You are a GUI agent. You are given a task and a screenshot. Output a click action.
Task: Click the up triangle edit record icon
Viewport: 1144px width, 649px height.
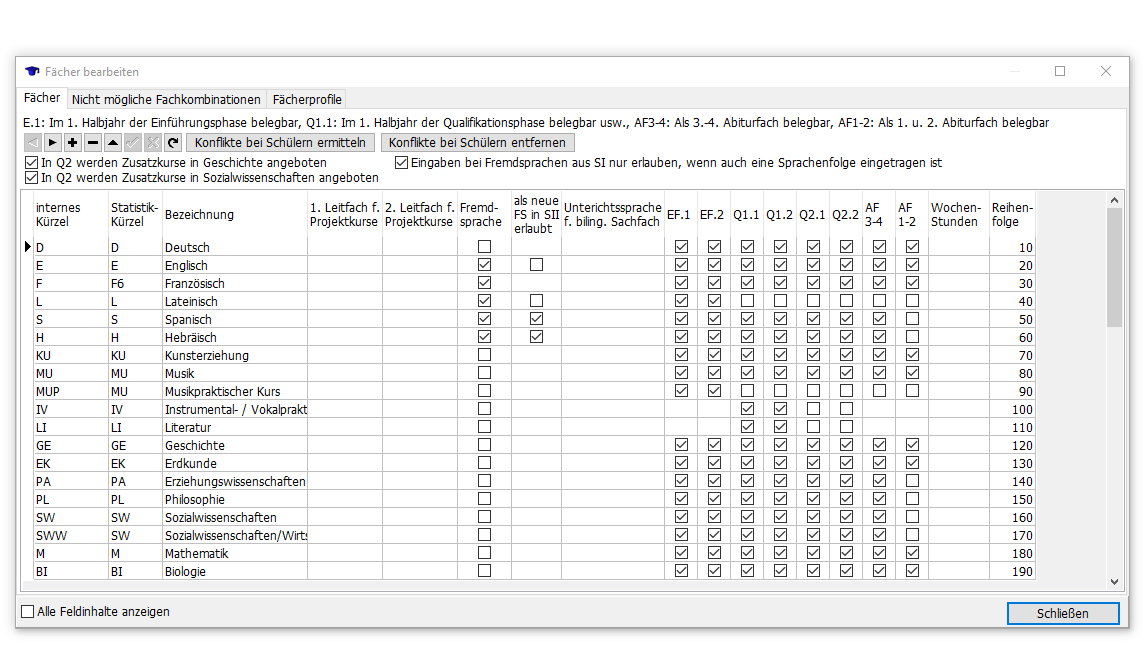click(112, 142)
